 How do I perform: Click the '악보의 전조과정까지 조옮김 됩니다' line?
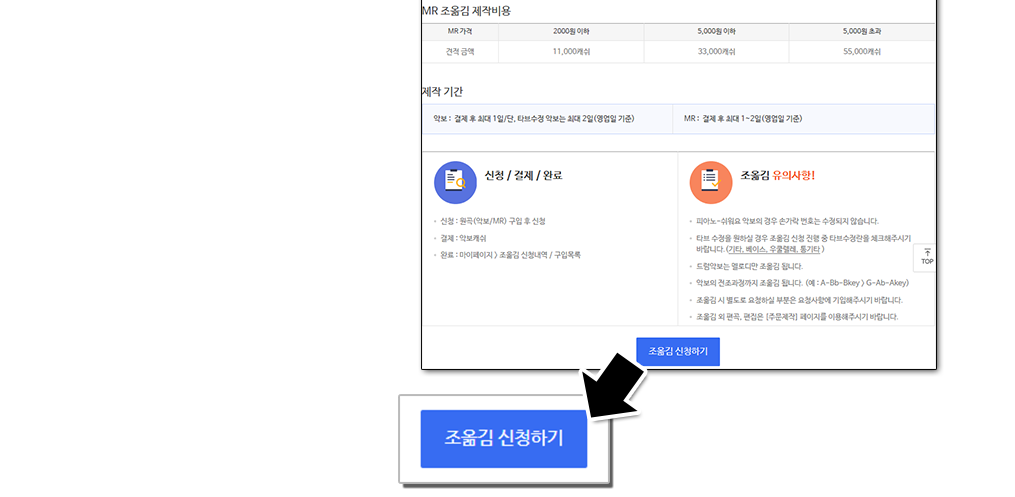tap(802, 283)
